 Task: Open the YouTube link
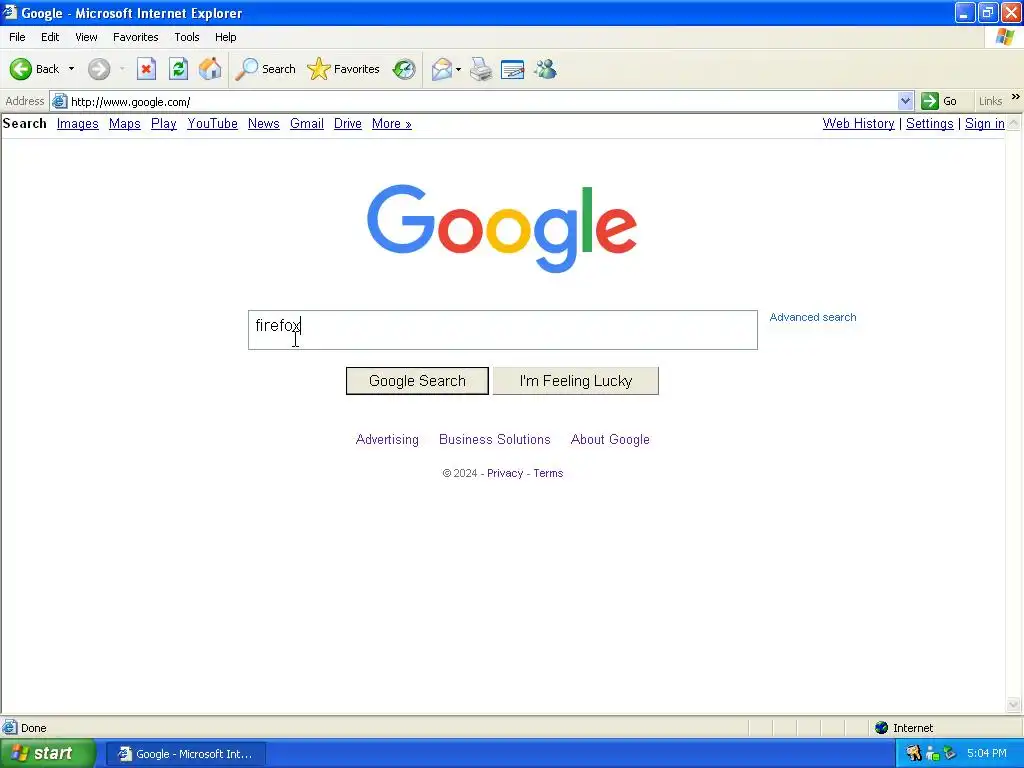tap(212, 124)
